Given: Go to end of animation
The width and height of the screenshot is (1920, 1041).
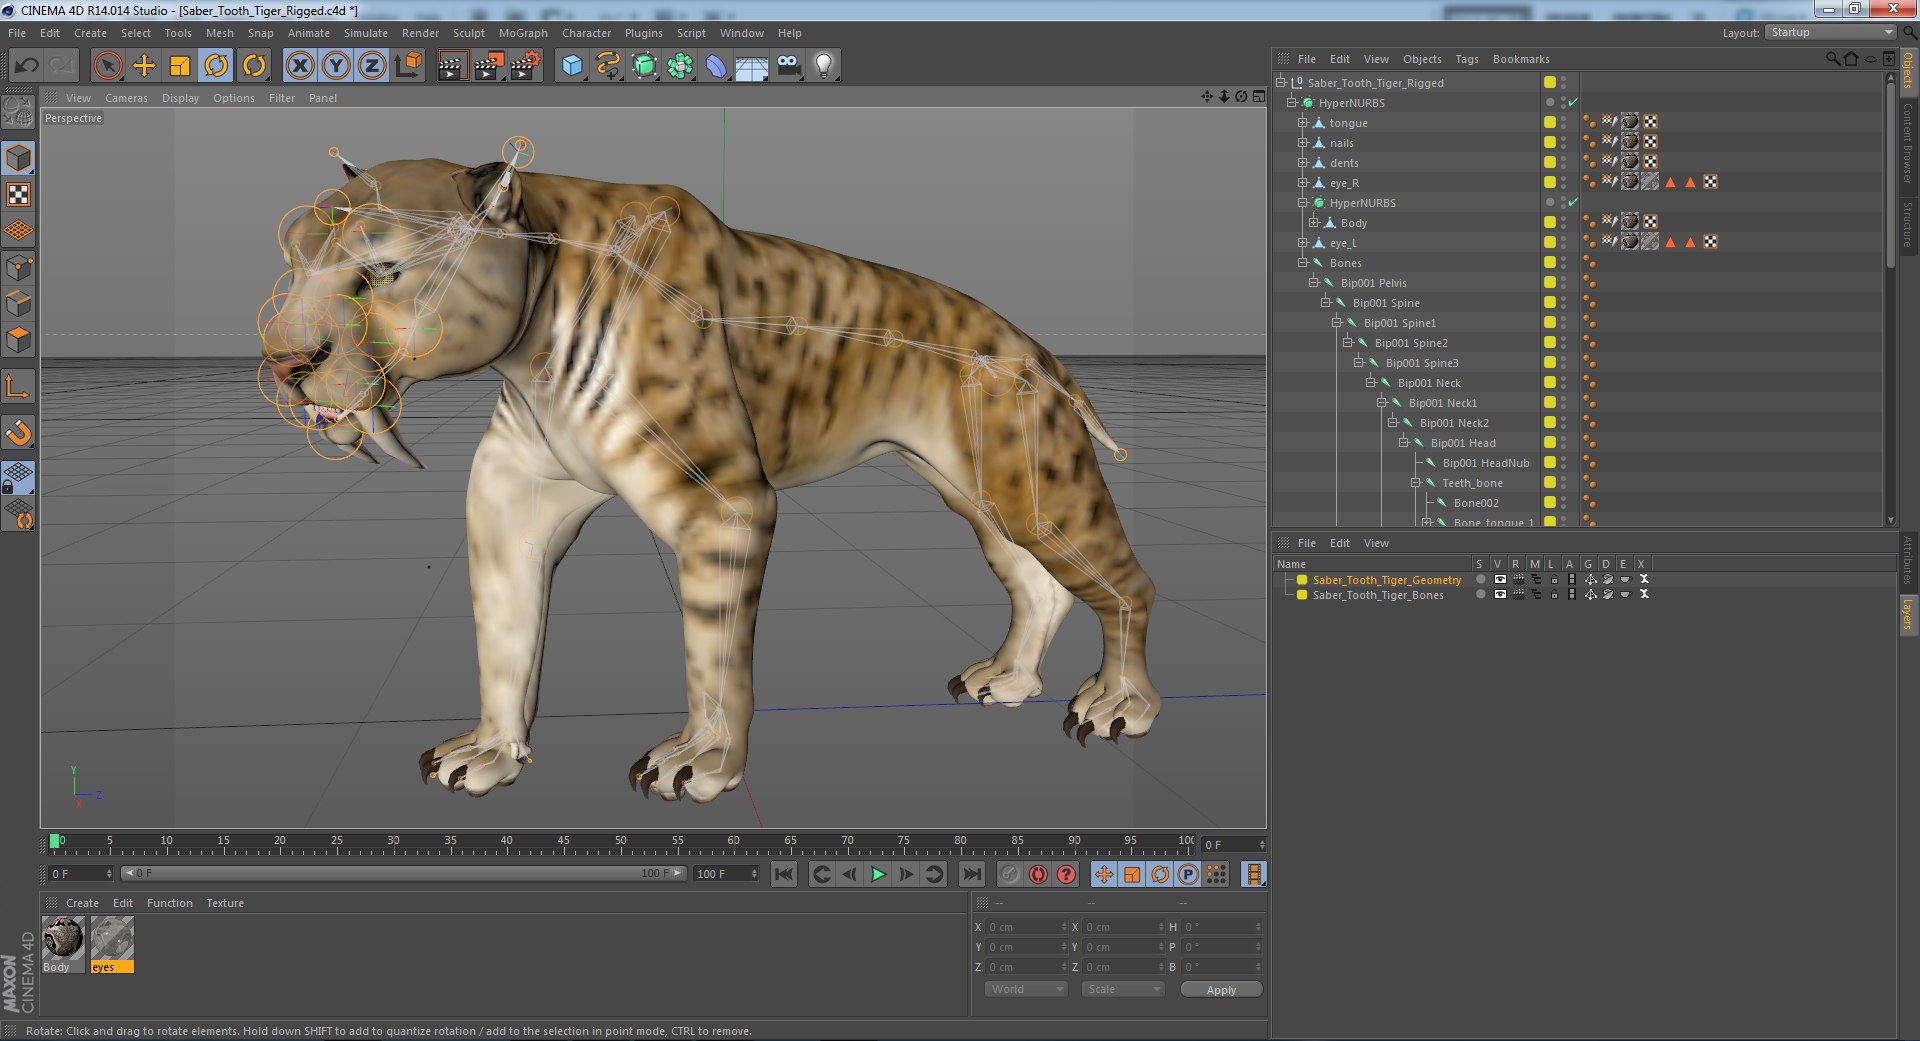Looking at the screenshot, I should point(971,875).
